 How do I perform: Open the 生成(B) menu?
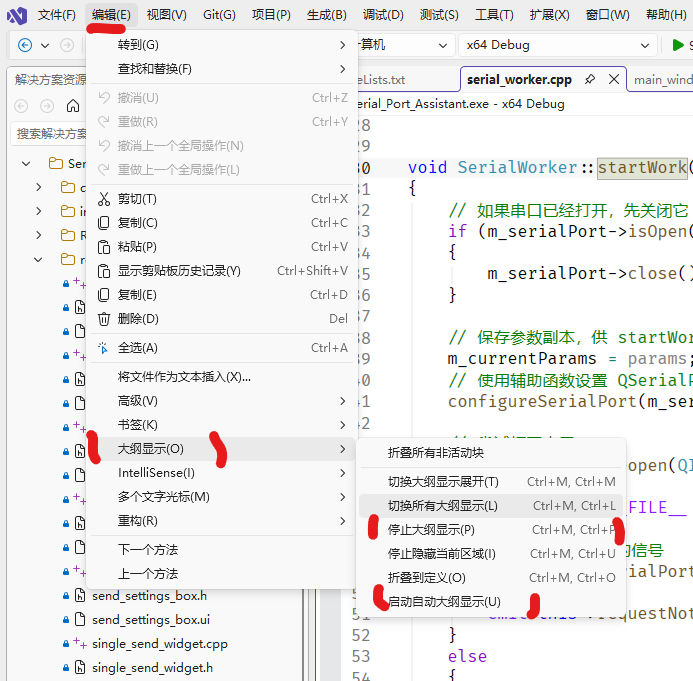[327, 15]
